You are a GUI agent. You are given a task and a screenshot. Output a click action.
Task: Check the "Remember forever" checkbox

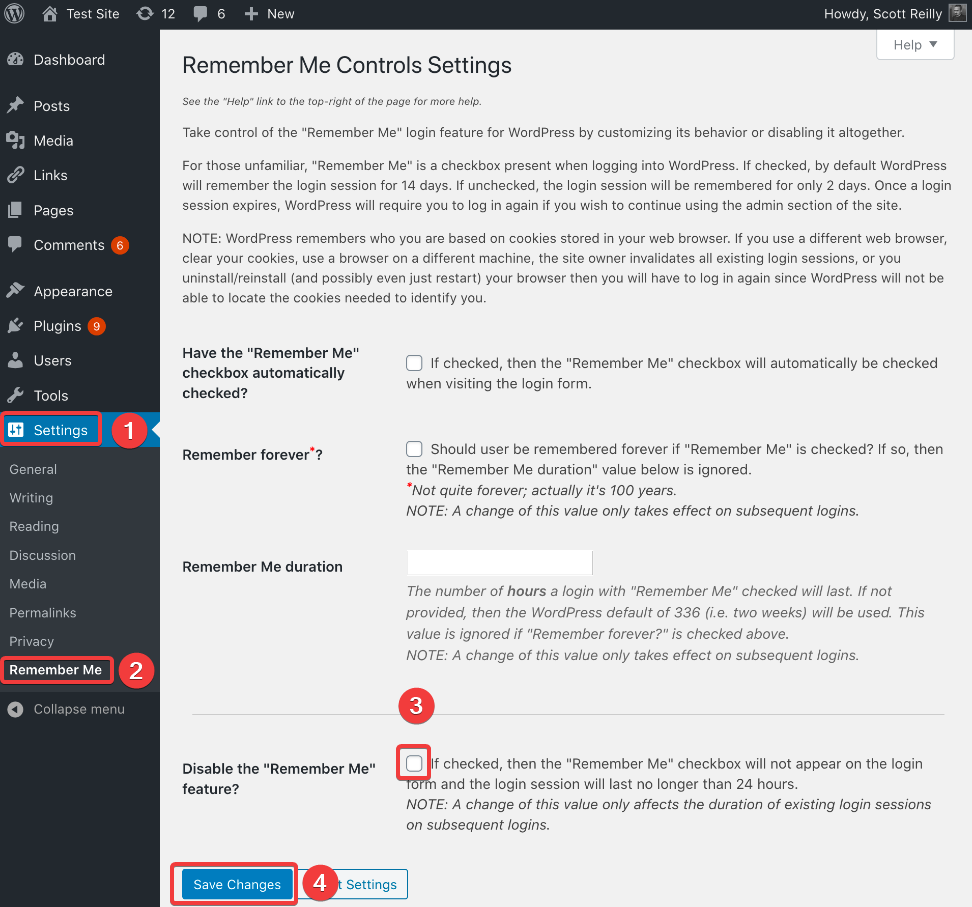(x=414, y=449)
